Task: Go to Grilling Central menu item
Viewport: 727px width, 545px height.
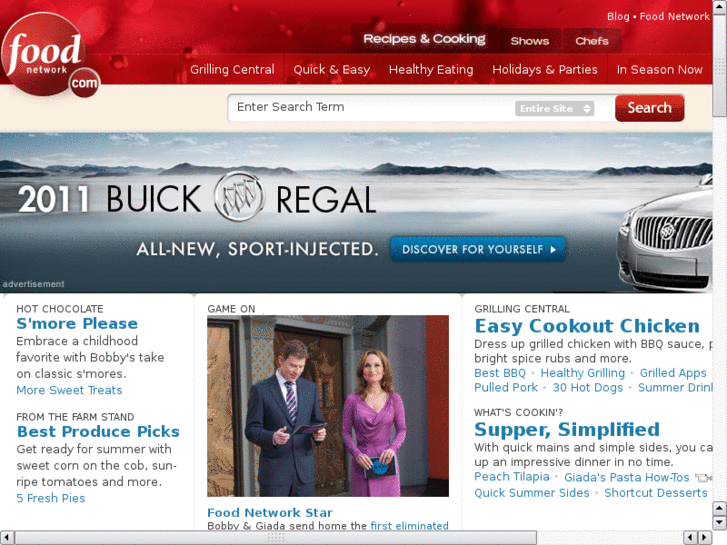Action: [x=232, y=70]
